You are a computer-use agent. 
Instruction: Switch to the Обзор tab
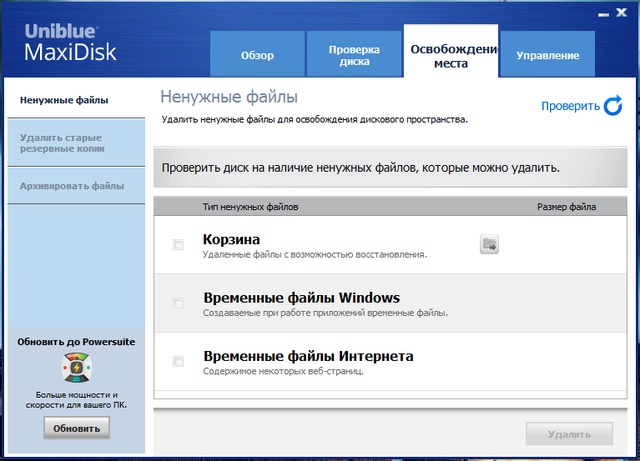[x=257, y=55]
